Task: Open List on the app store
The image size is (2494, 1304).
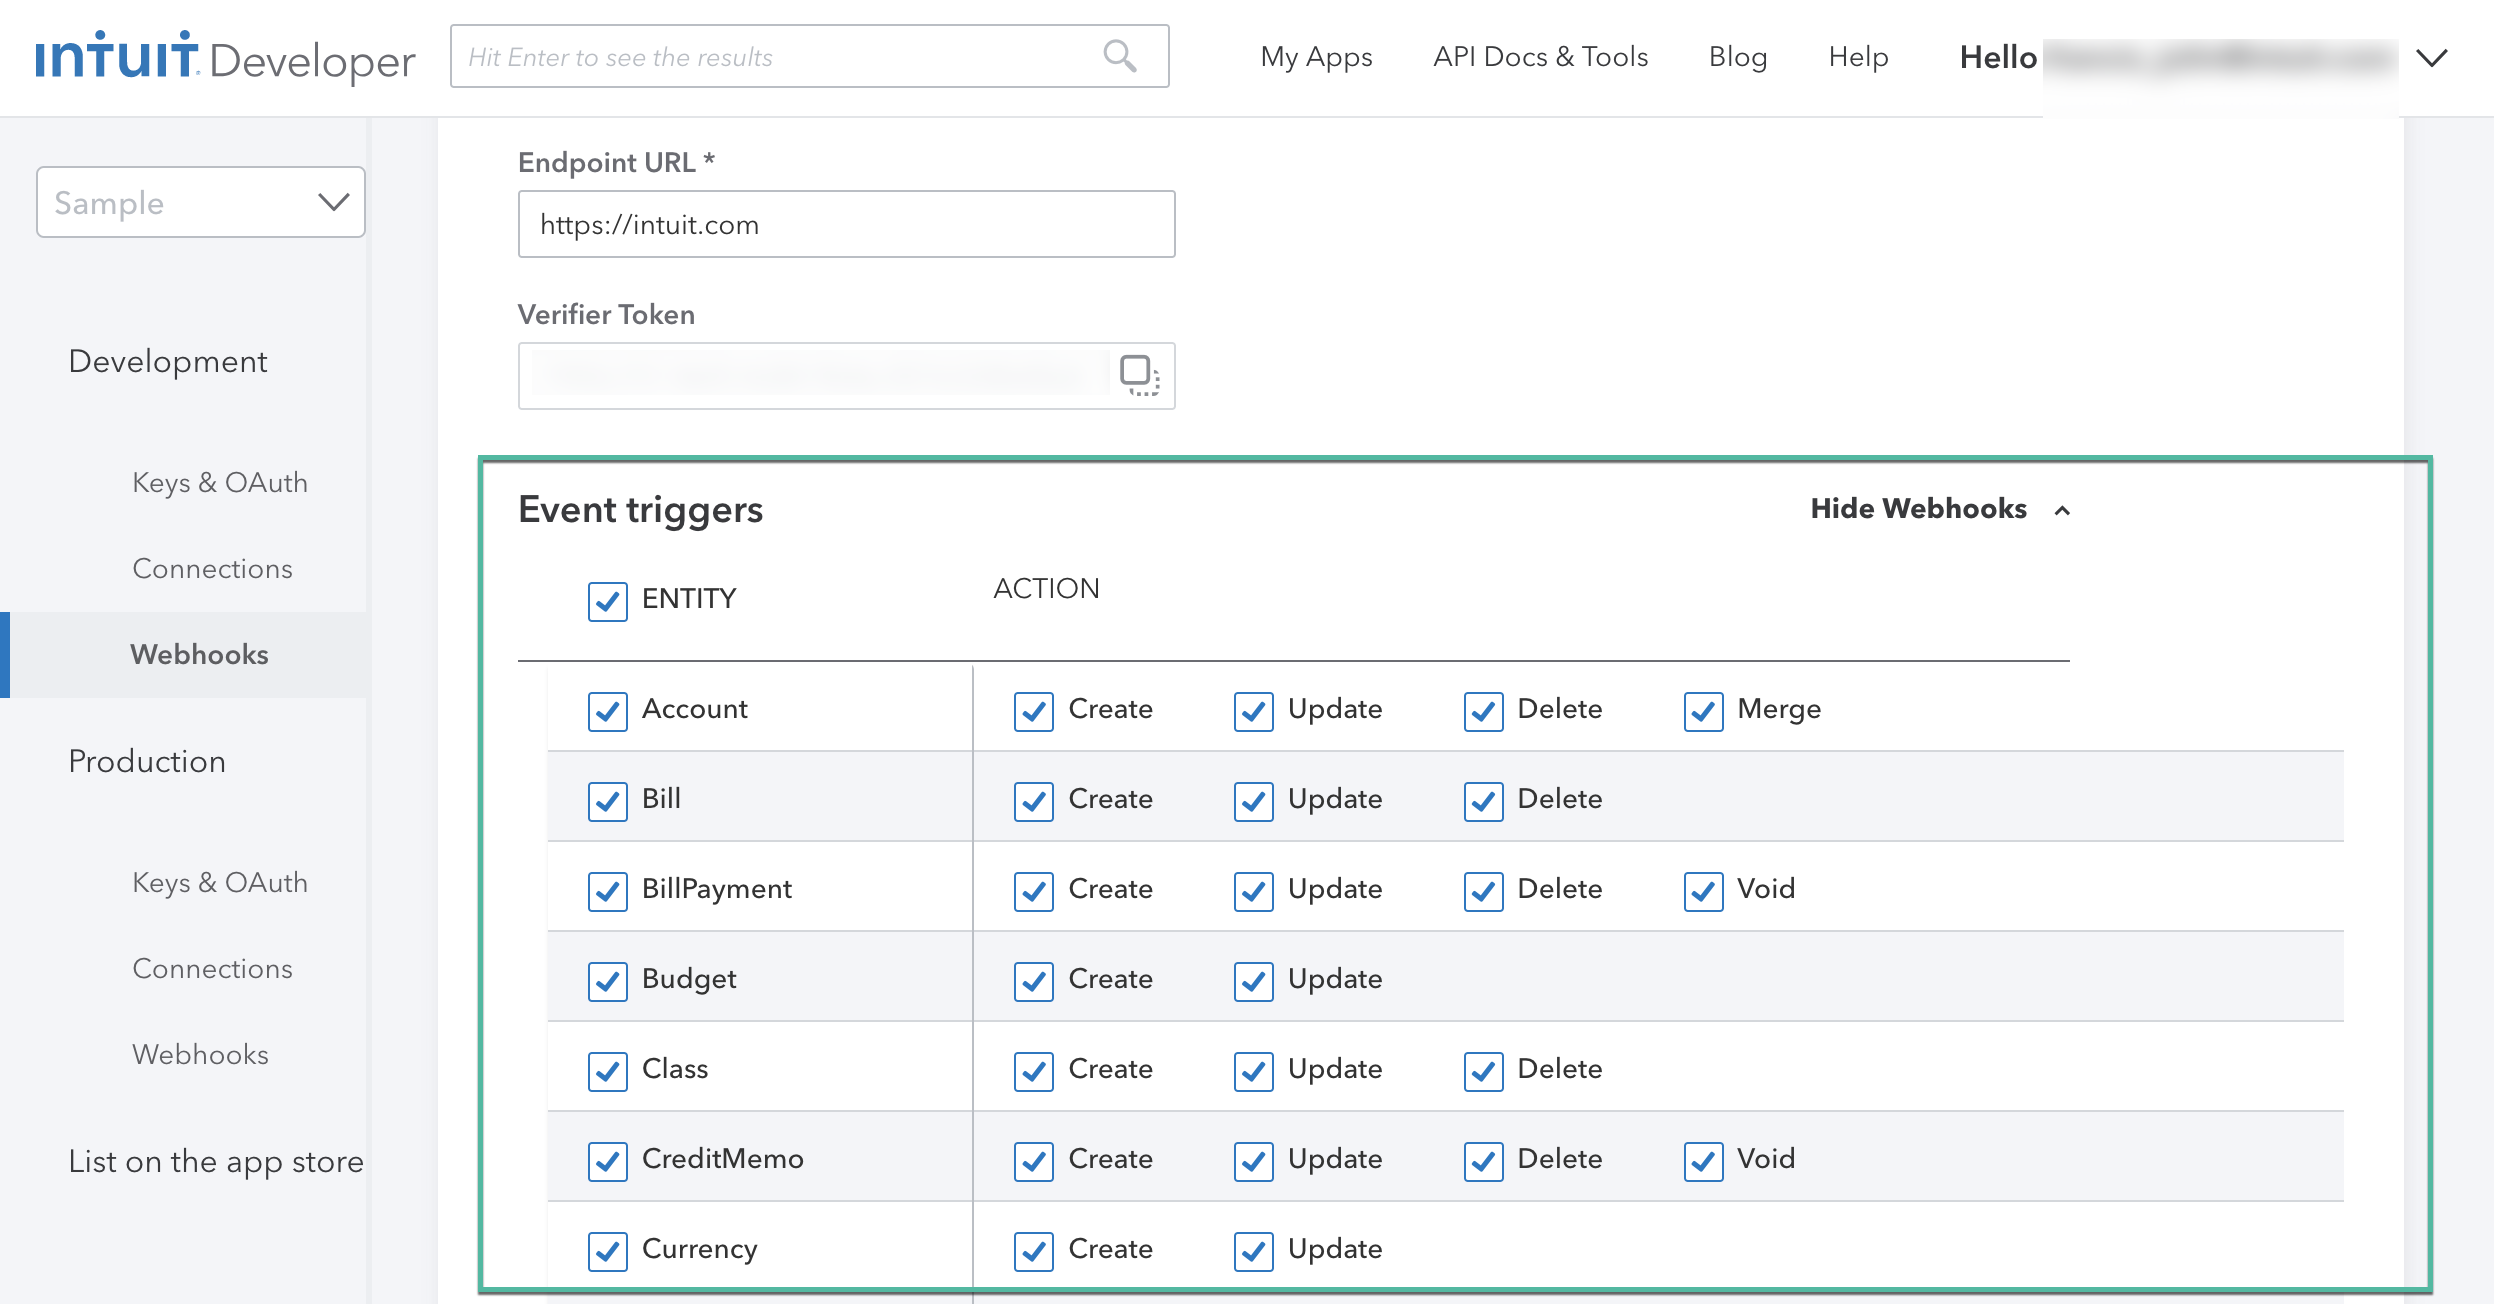Action: pyautogui.click(x=215, y=1161)
